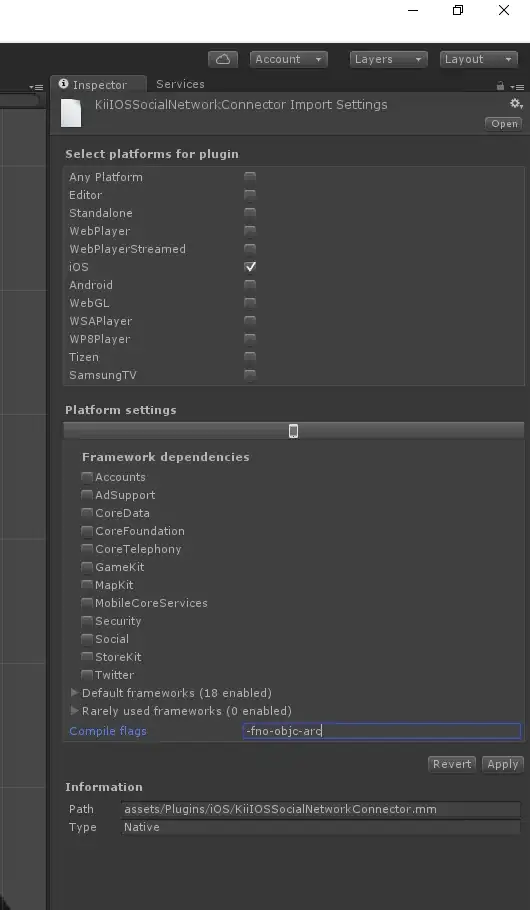Click the Inspector lock icon
530x910 pixels.
coord(500,86)
